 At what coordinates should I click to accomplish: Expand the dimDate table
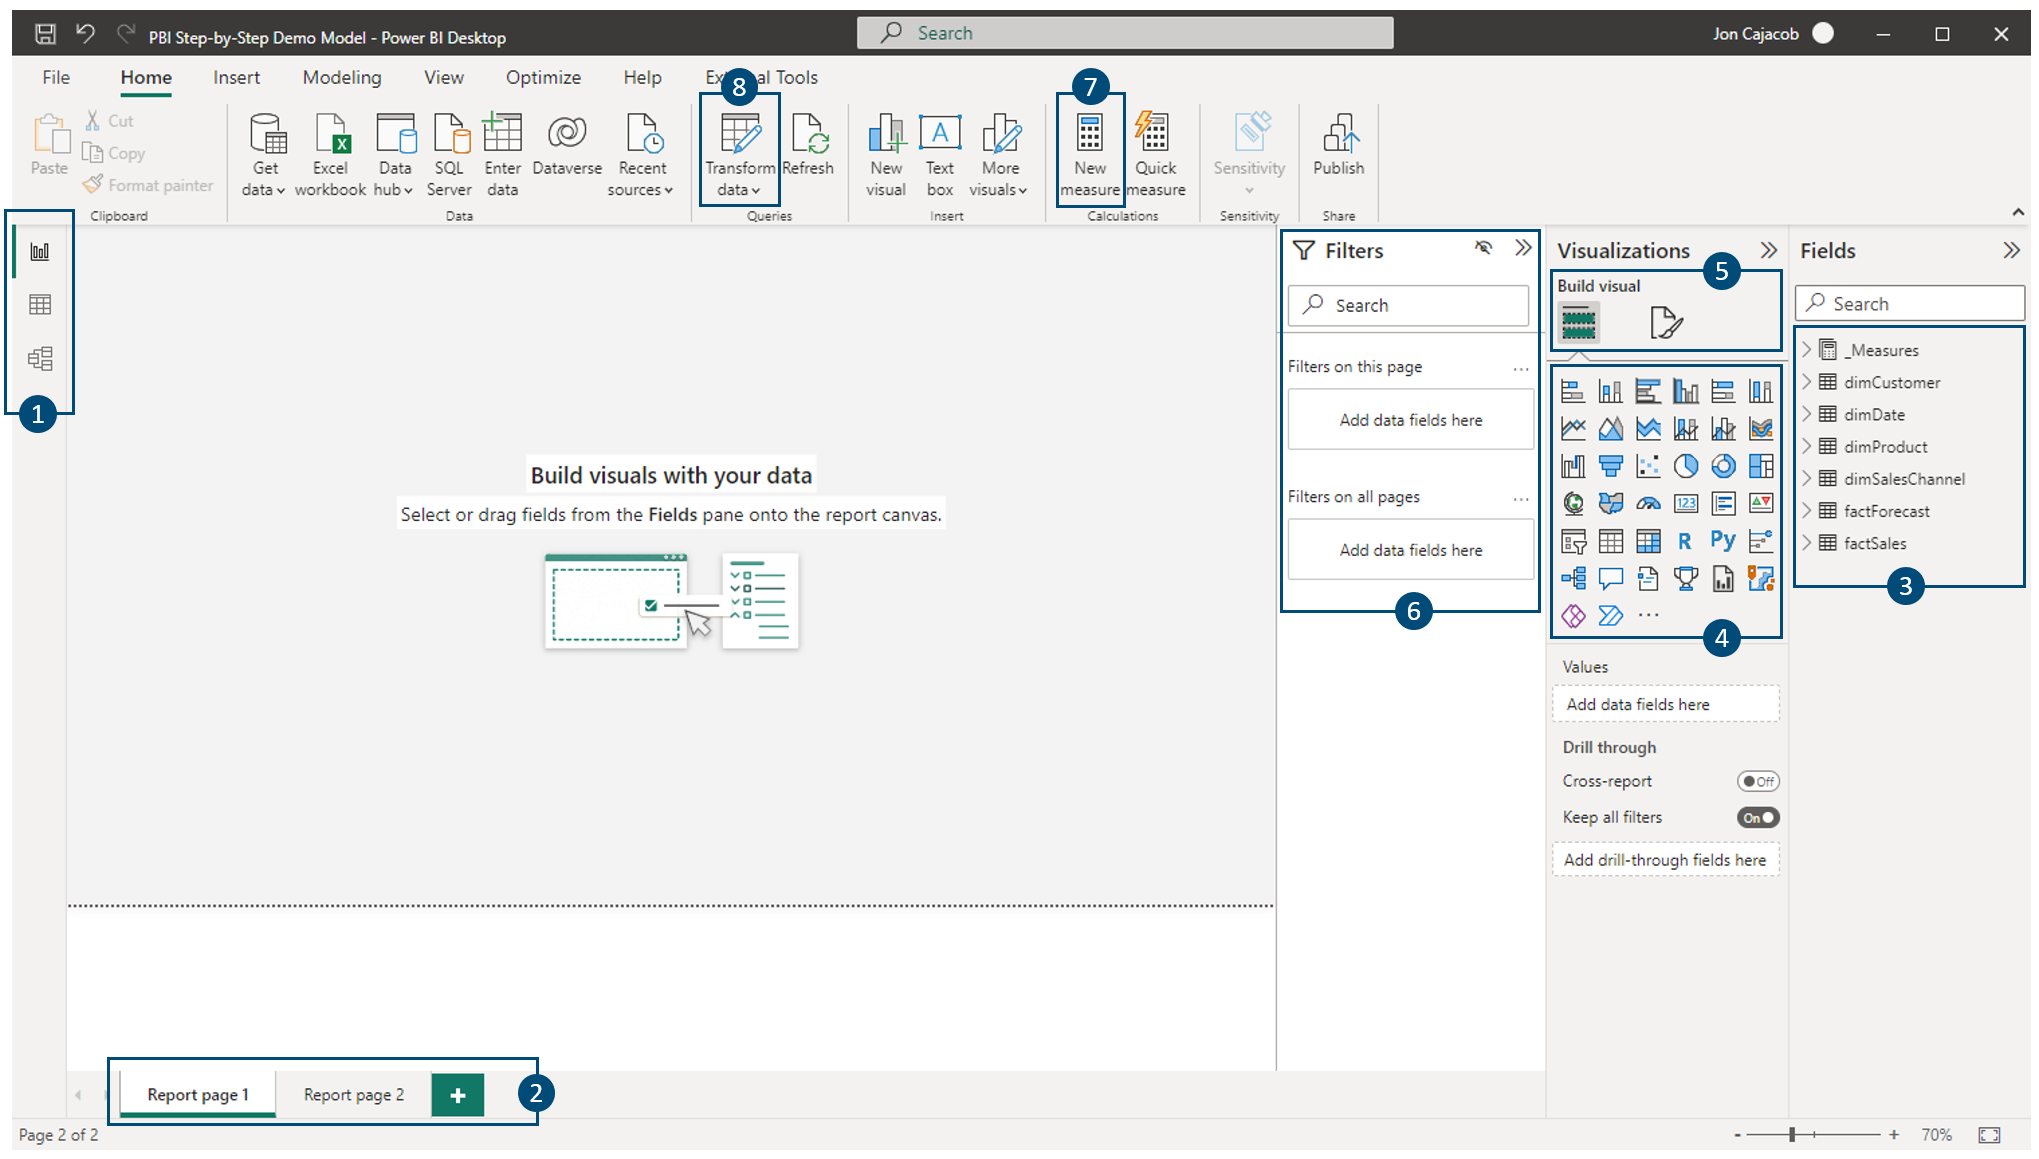coord(1807,413)
